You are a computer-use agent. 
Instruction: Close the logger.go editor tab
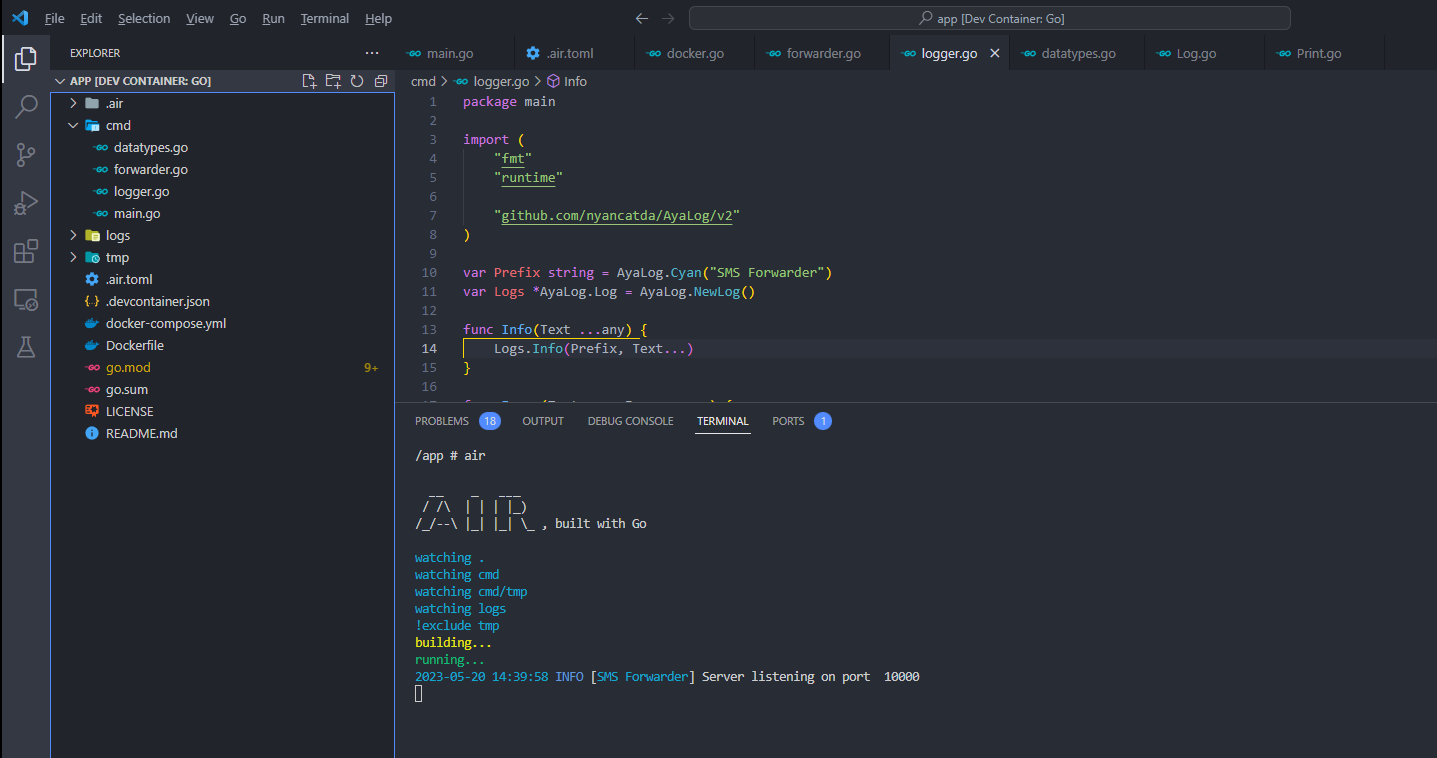995,53
